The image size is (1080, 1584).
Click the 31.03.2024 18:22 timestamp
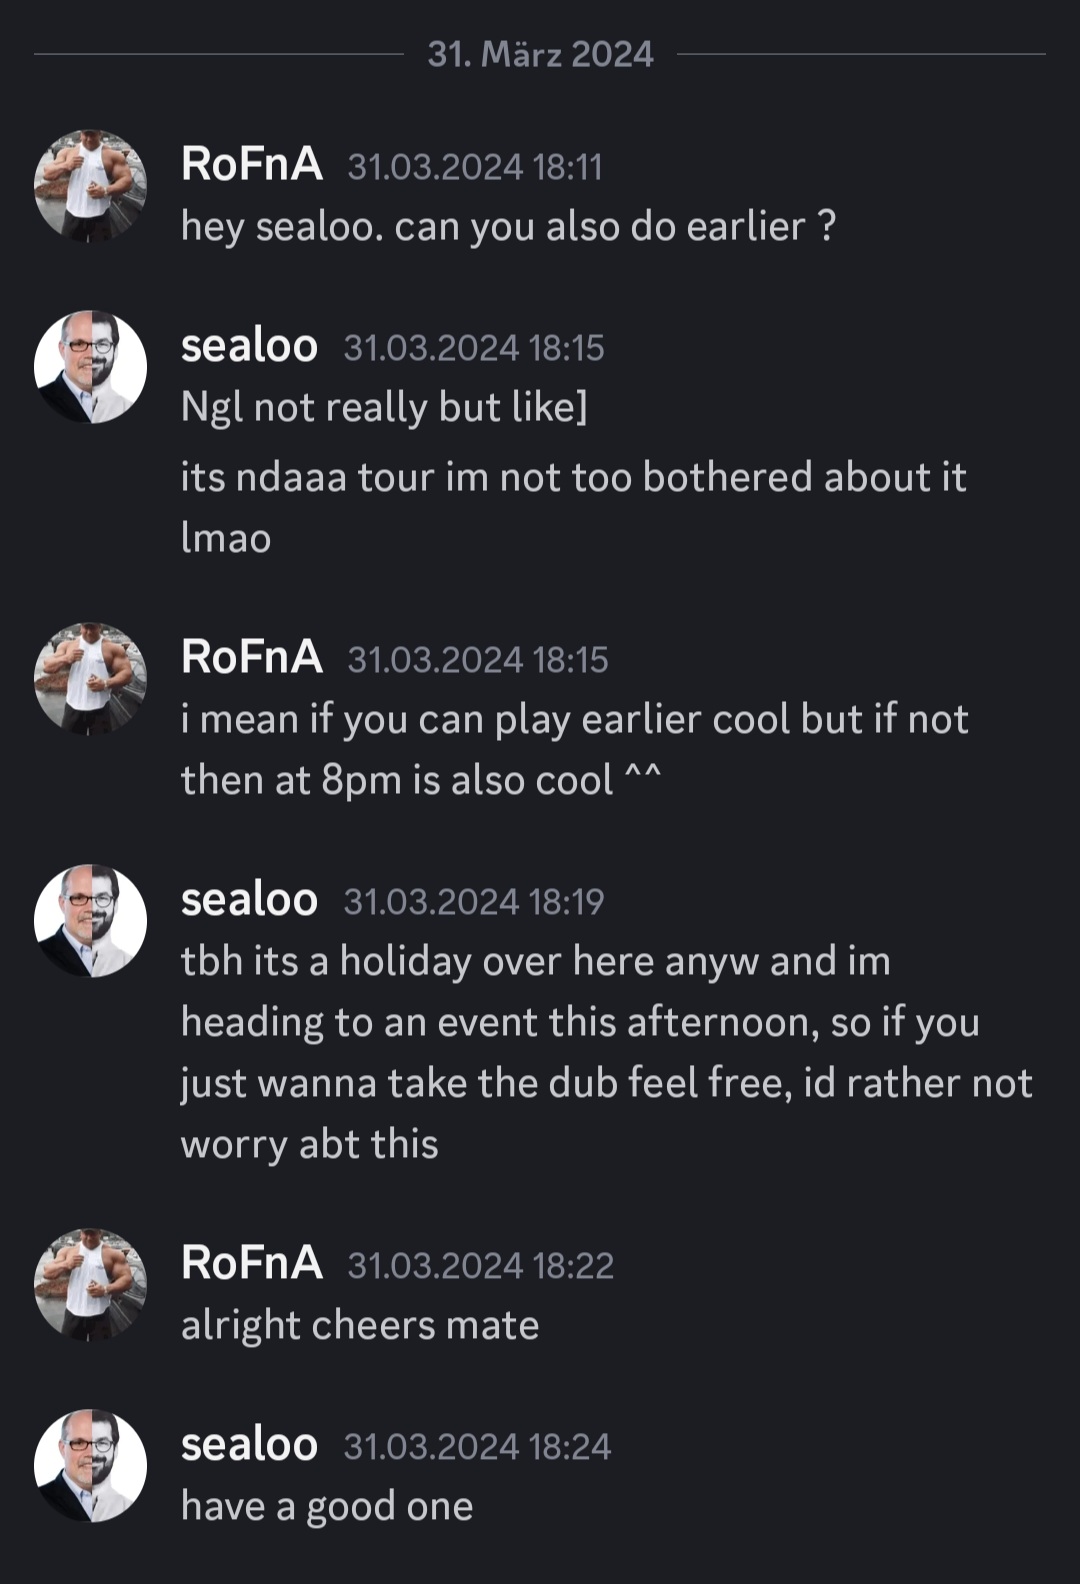coord(480,1266)
